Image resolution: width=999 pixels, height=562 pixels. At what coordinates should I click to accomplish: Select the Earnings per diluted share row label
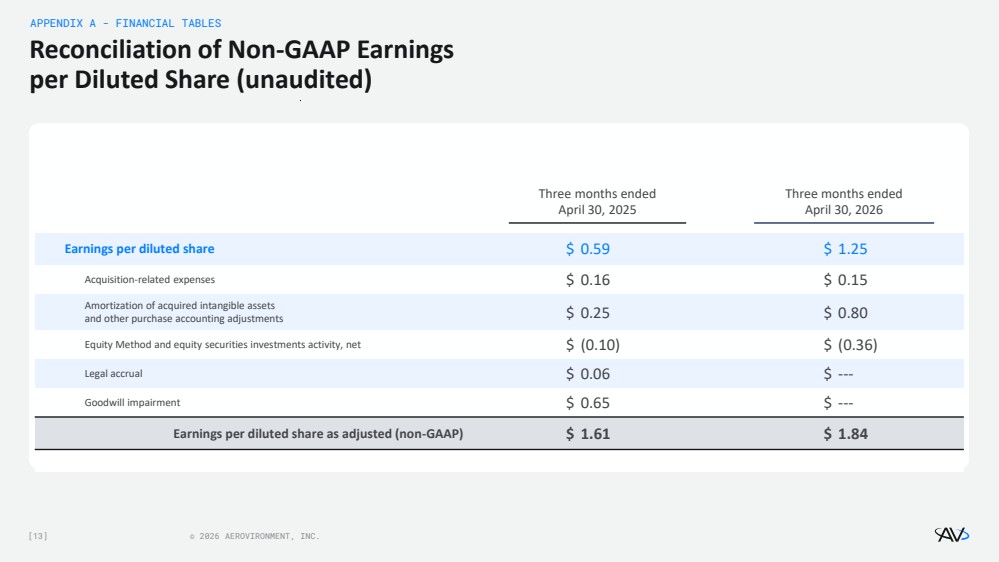(140, 249)
